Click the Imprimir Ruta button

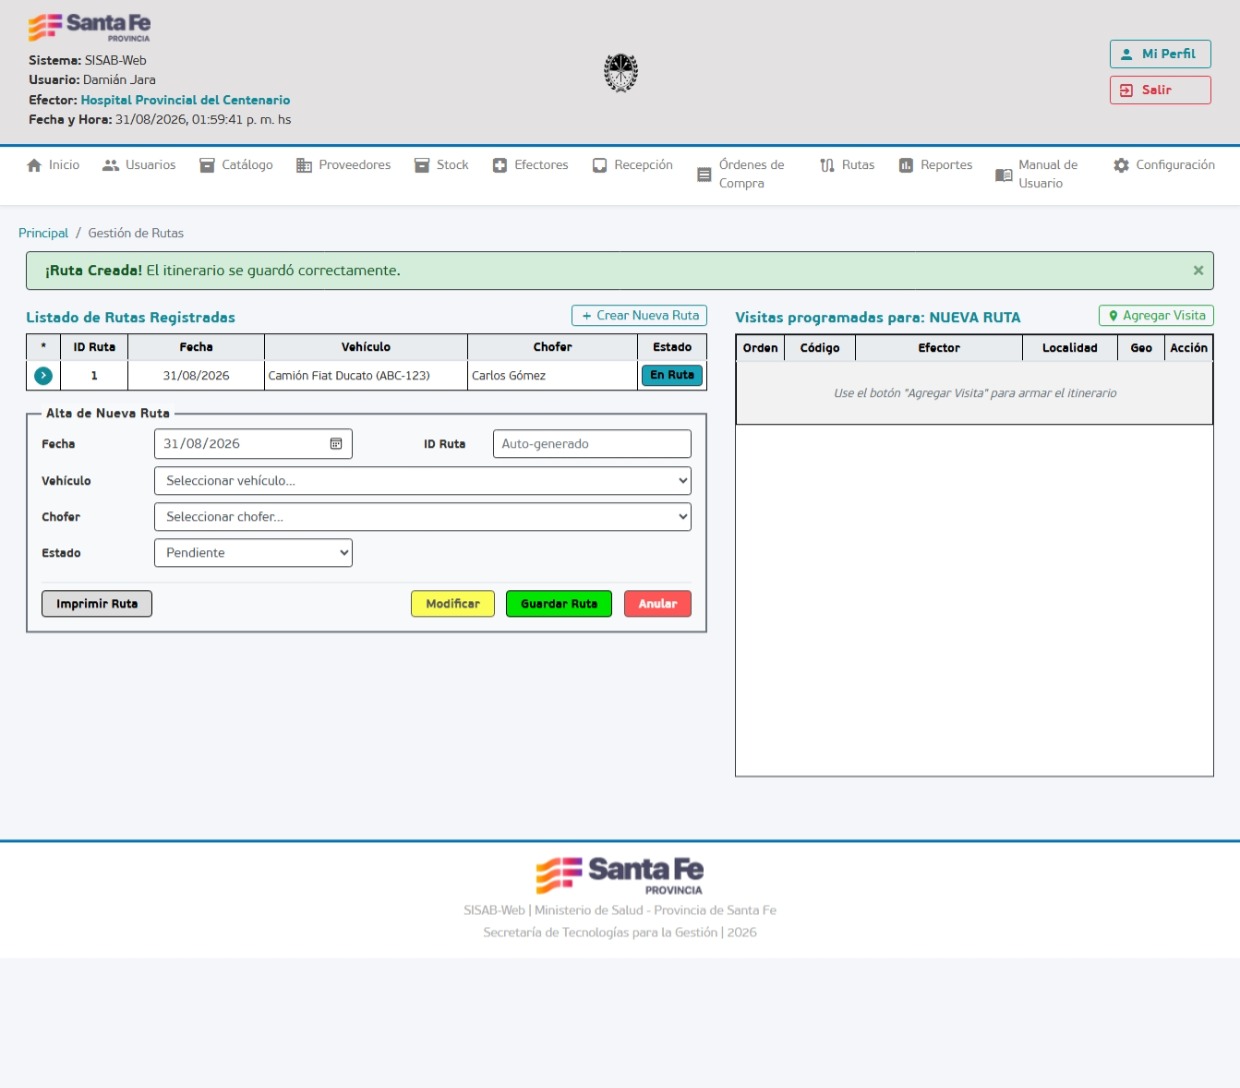97,604
